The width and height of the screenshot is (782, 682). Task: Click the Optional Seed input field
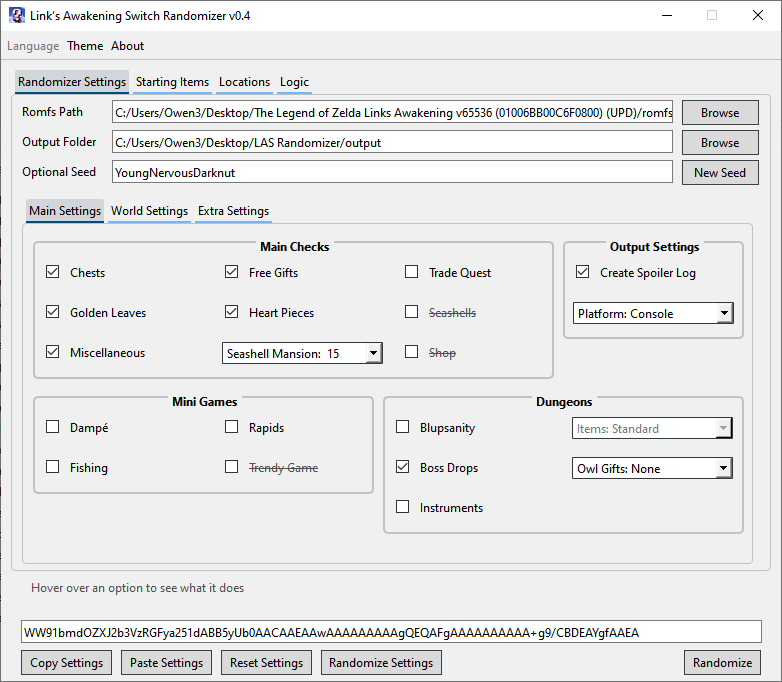392,173
